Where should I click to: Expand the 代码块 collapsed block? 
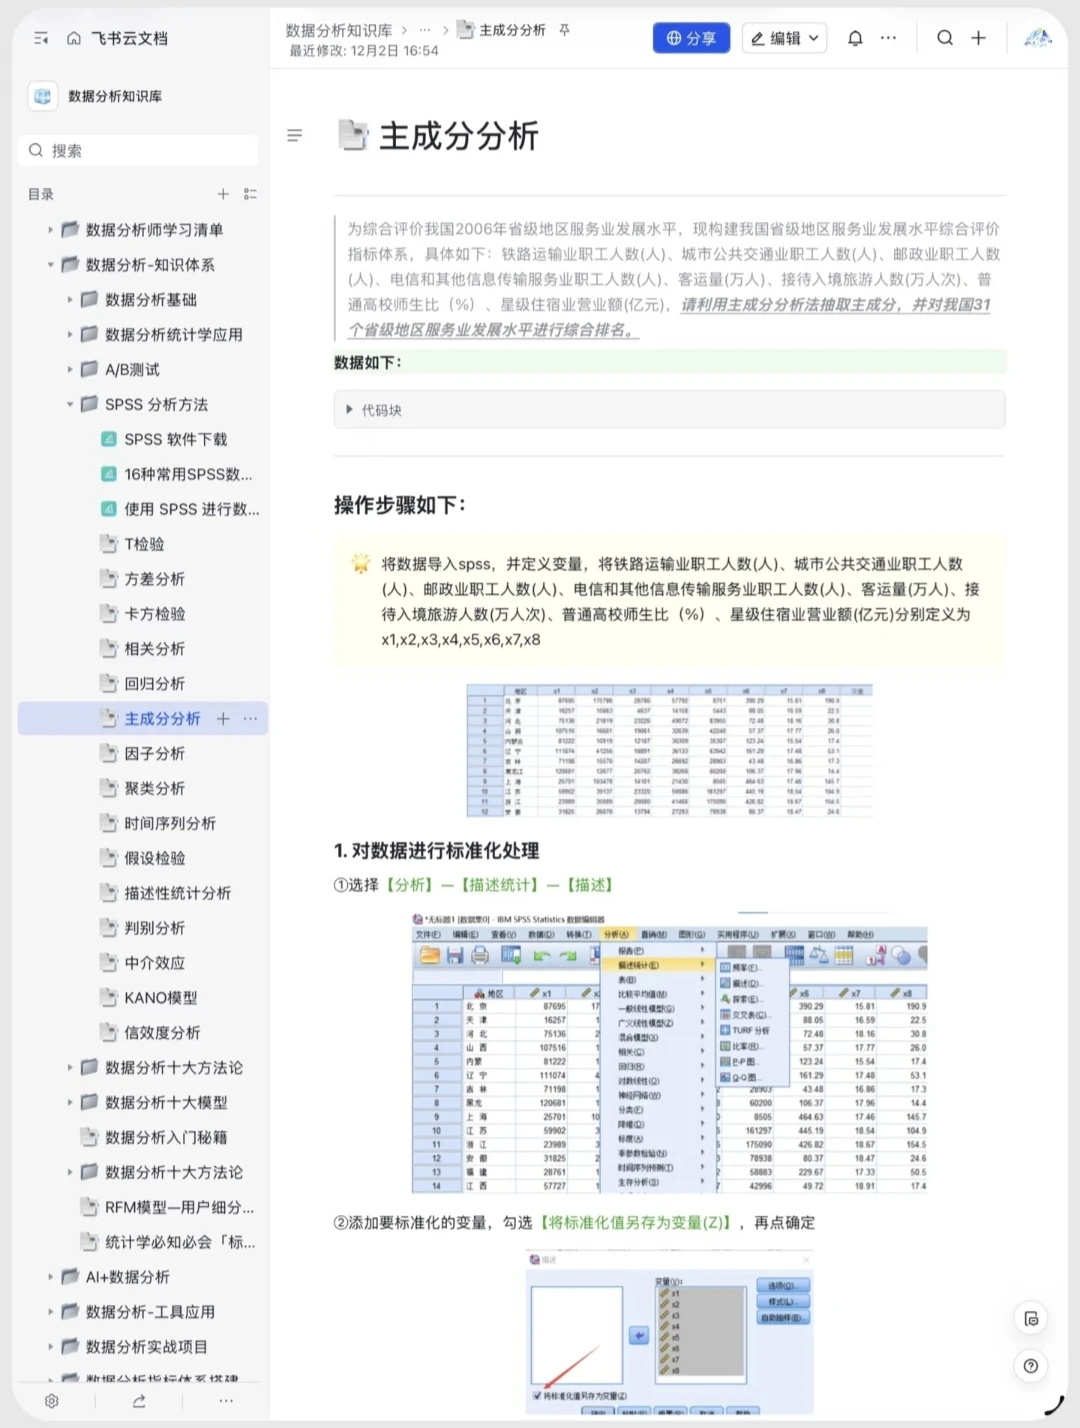[x=348, y=409]
